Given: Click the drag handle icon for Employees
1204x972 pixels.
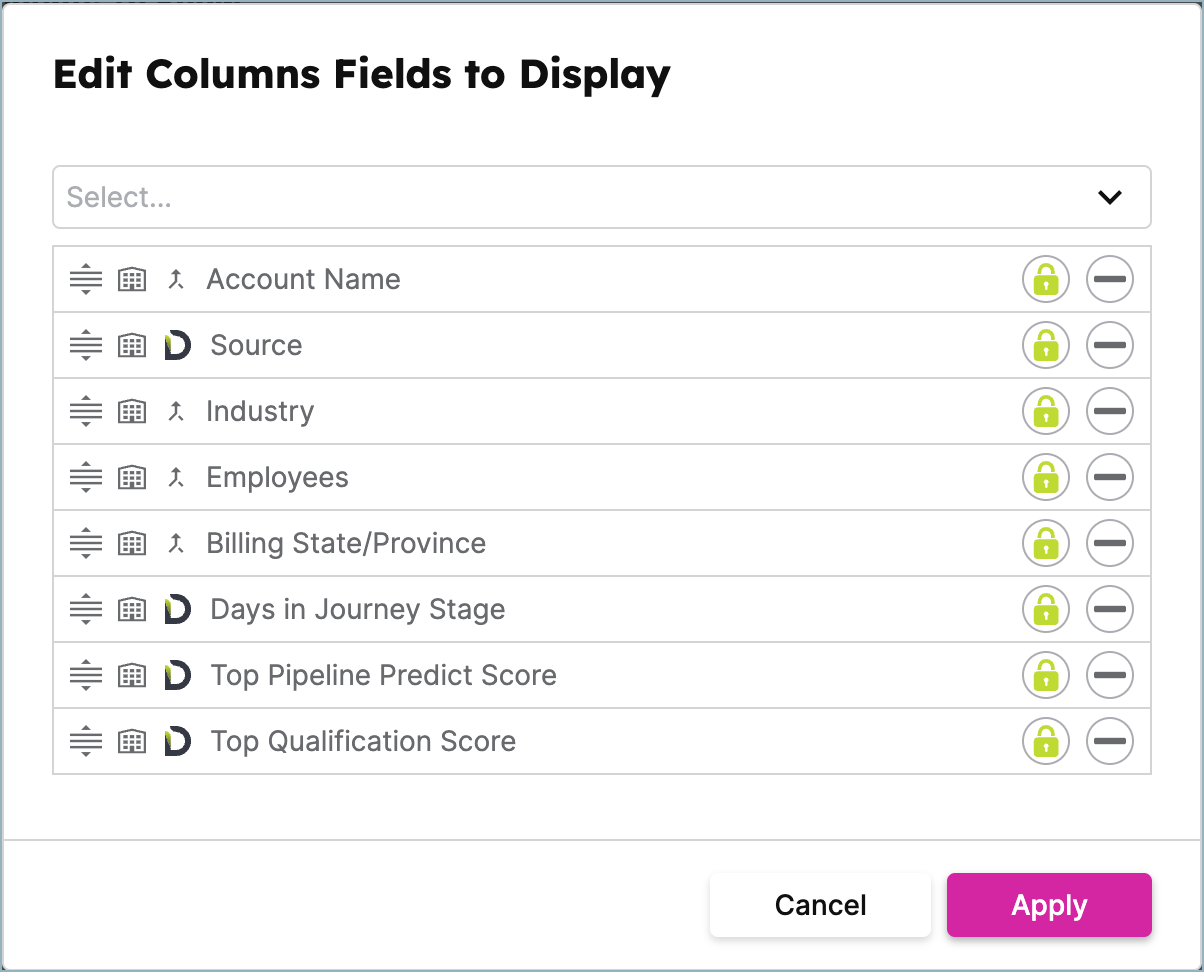Looking at the screenshot, I should point(86,477).
